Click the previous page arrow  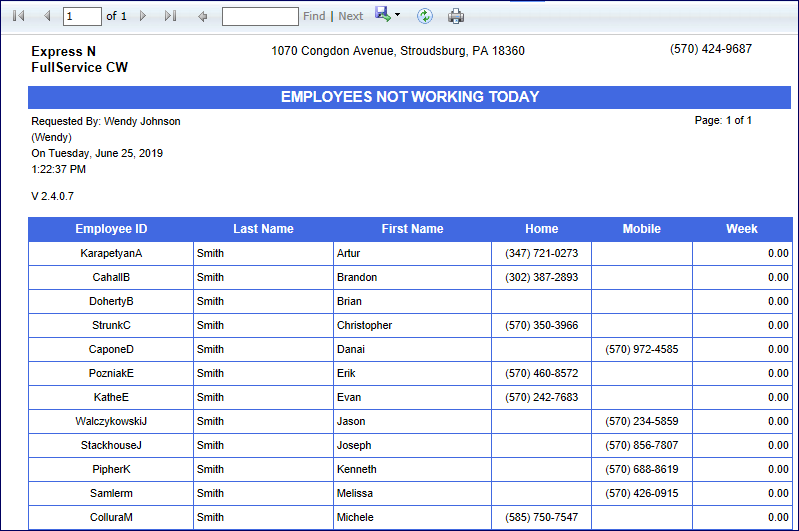(x=46, y=16)
